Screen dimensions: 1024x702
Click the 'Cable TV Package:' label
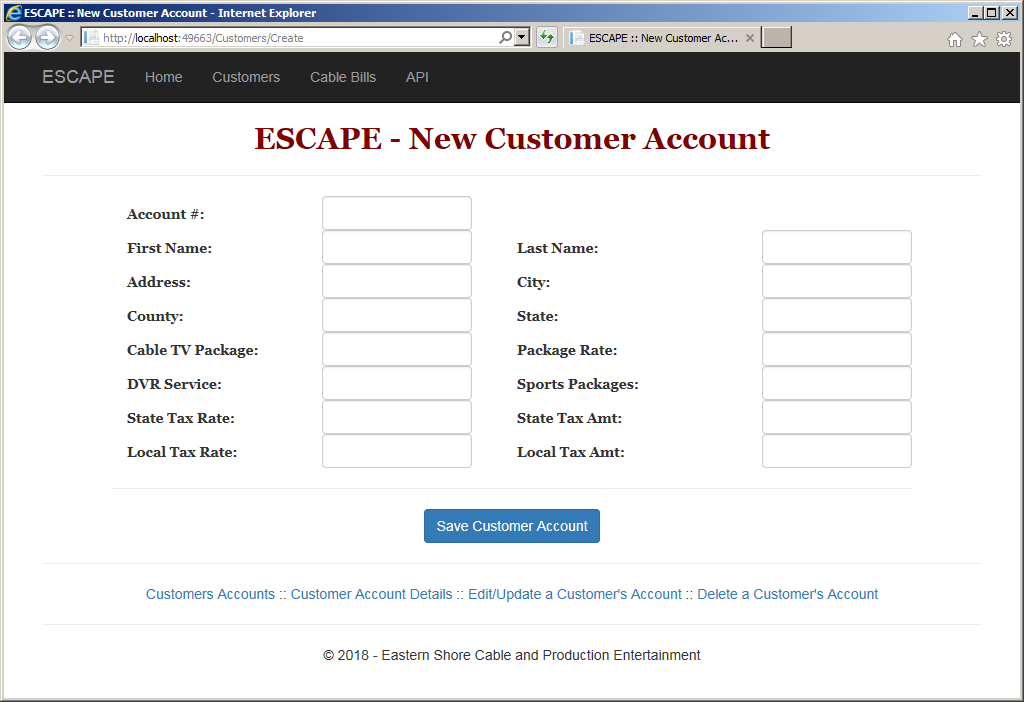[193, 350]
